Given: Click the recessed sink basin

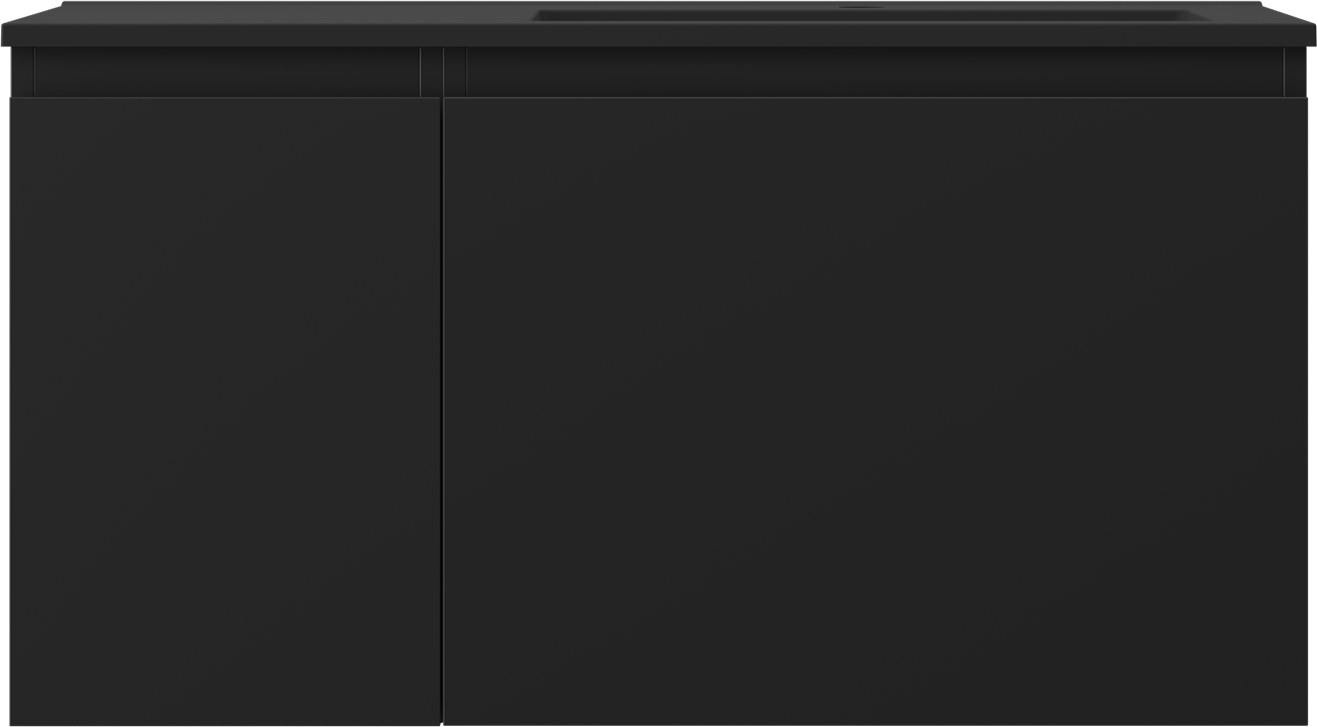Looking at the screenshot, I should coord(862,15).
